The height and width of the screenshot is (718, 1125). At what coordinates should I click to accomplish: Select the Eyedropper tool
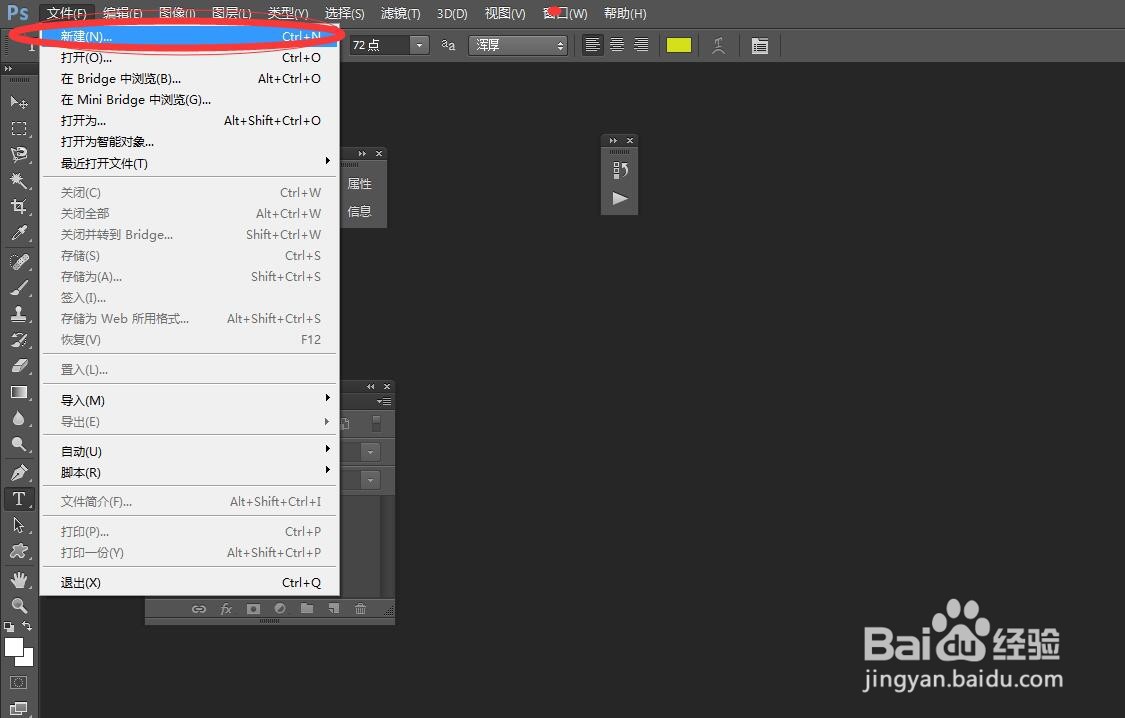(19, 233)
